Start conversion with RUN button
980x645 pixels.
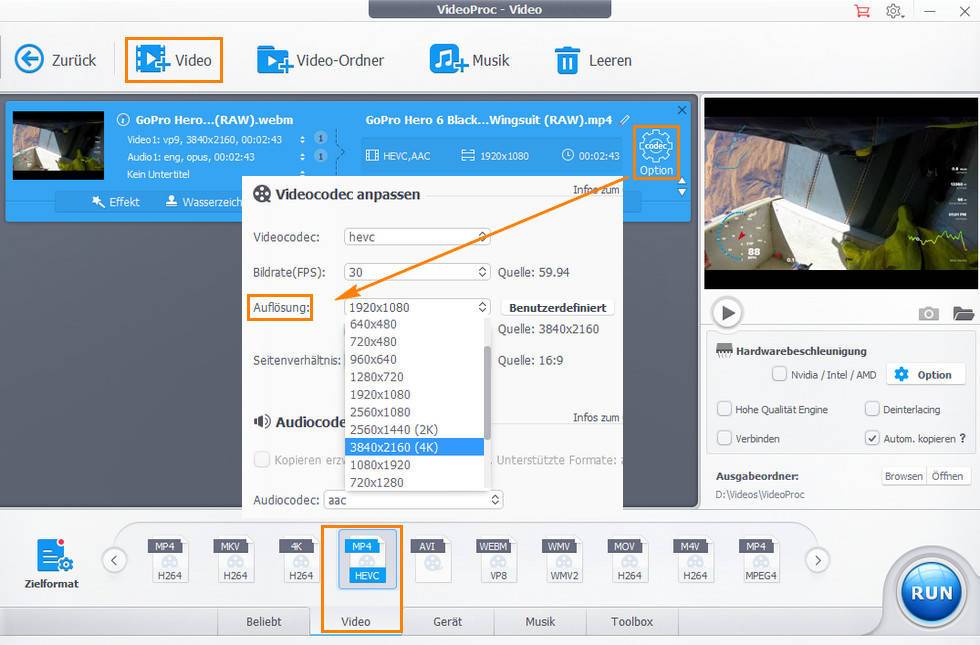tap(931, 592)
